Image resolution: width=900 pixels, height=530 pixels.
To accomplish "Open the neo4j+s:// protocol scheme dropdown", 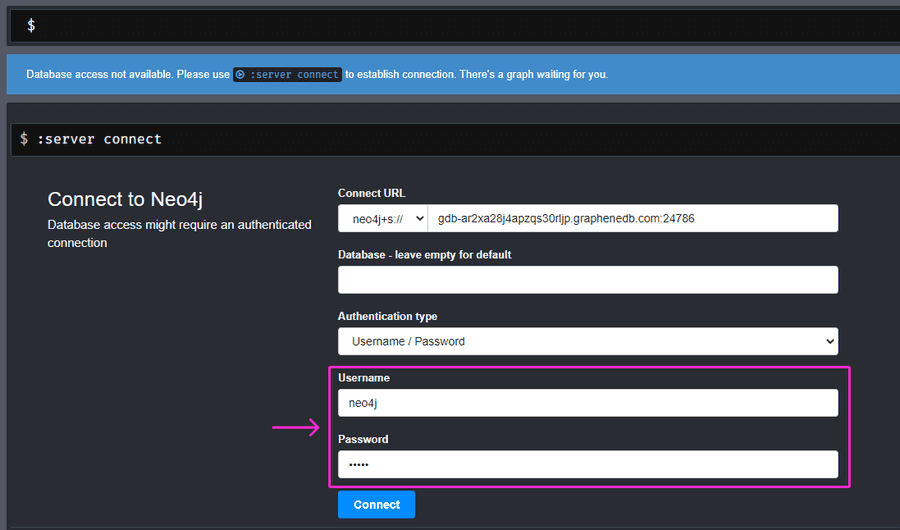I will tap(383, 218).
